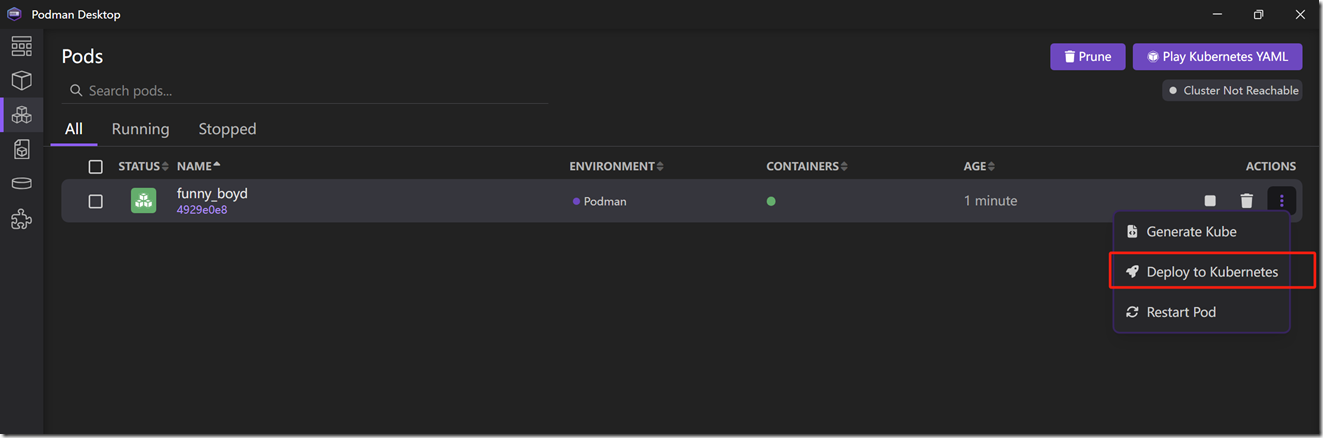Screen dimensions: 1323x438
Task: Choose Deploy to Kubernetes from menu
Action: [x=1211, y=272]
